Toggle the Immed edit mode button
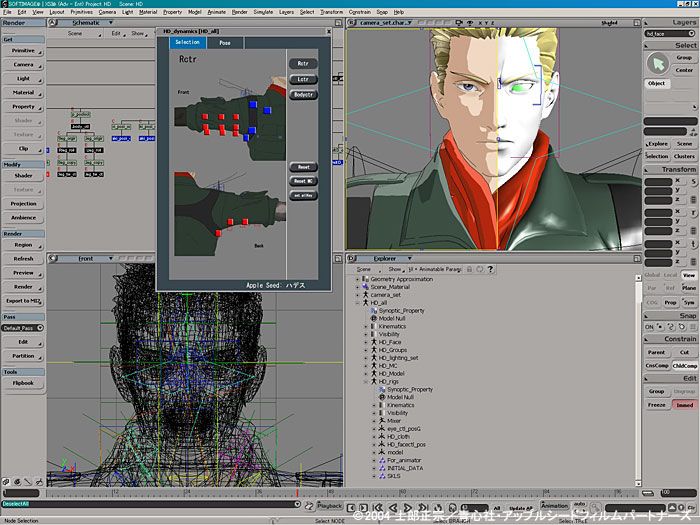This screenshot has height=525, width=700. [x=684, y=405]
